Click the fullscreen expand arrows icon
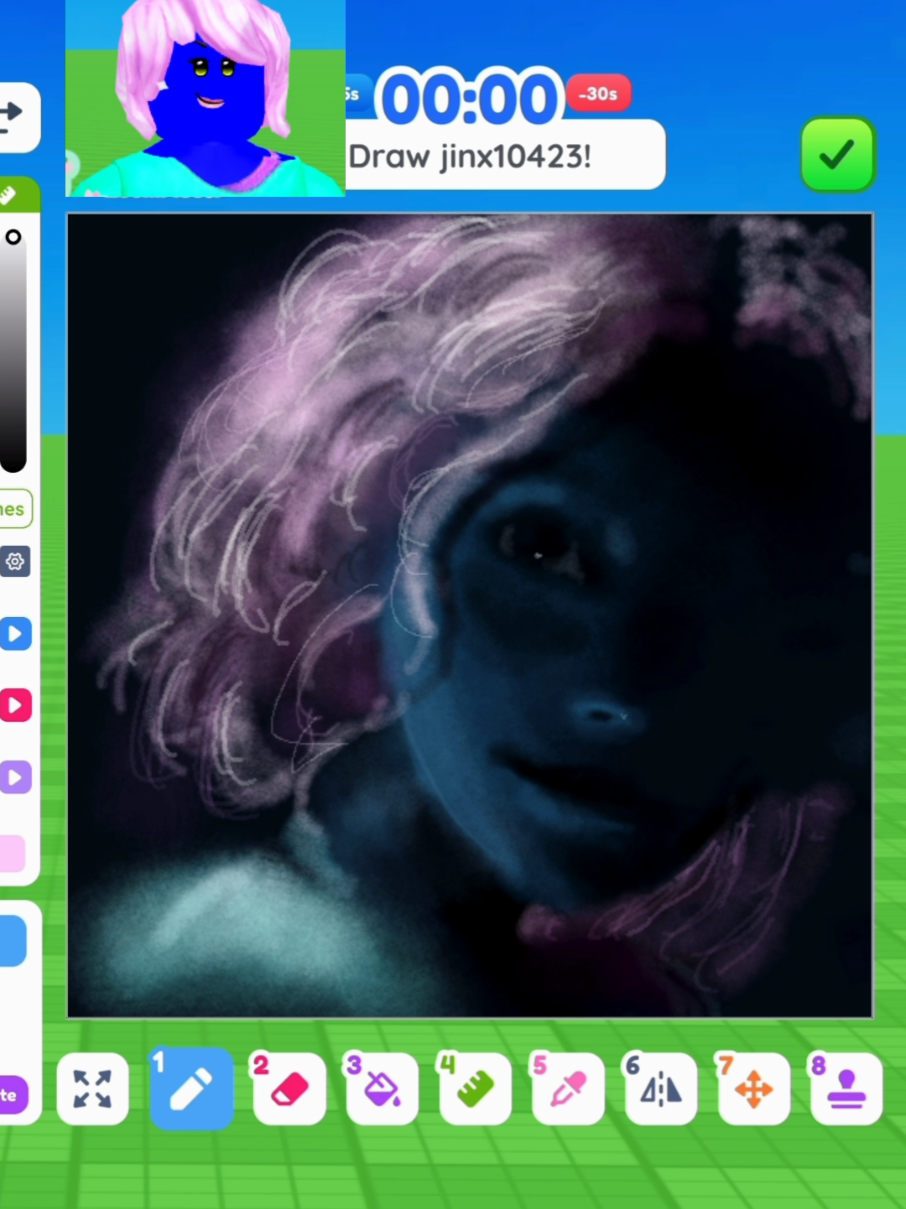 [x=92, y=1088]
